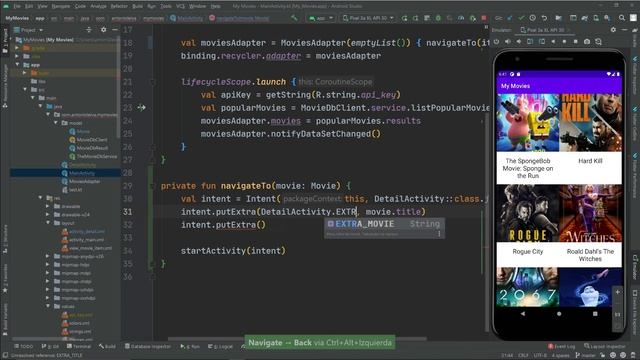640x360 pixels.
Task: Open the VCS menu
Action: pyautogui.click(x=180, y=6)
